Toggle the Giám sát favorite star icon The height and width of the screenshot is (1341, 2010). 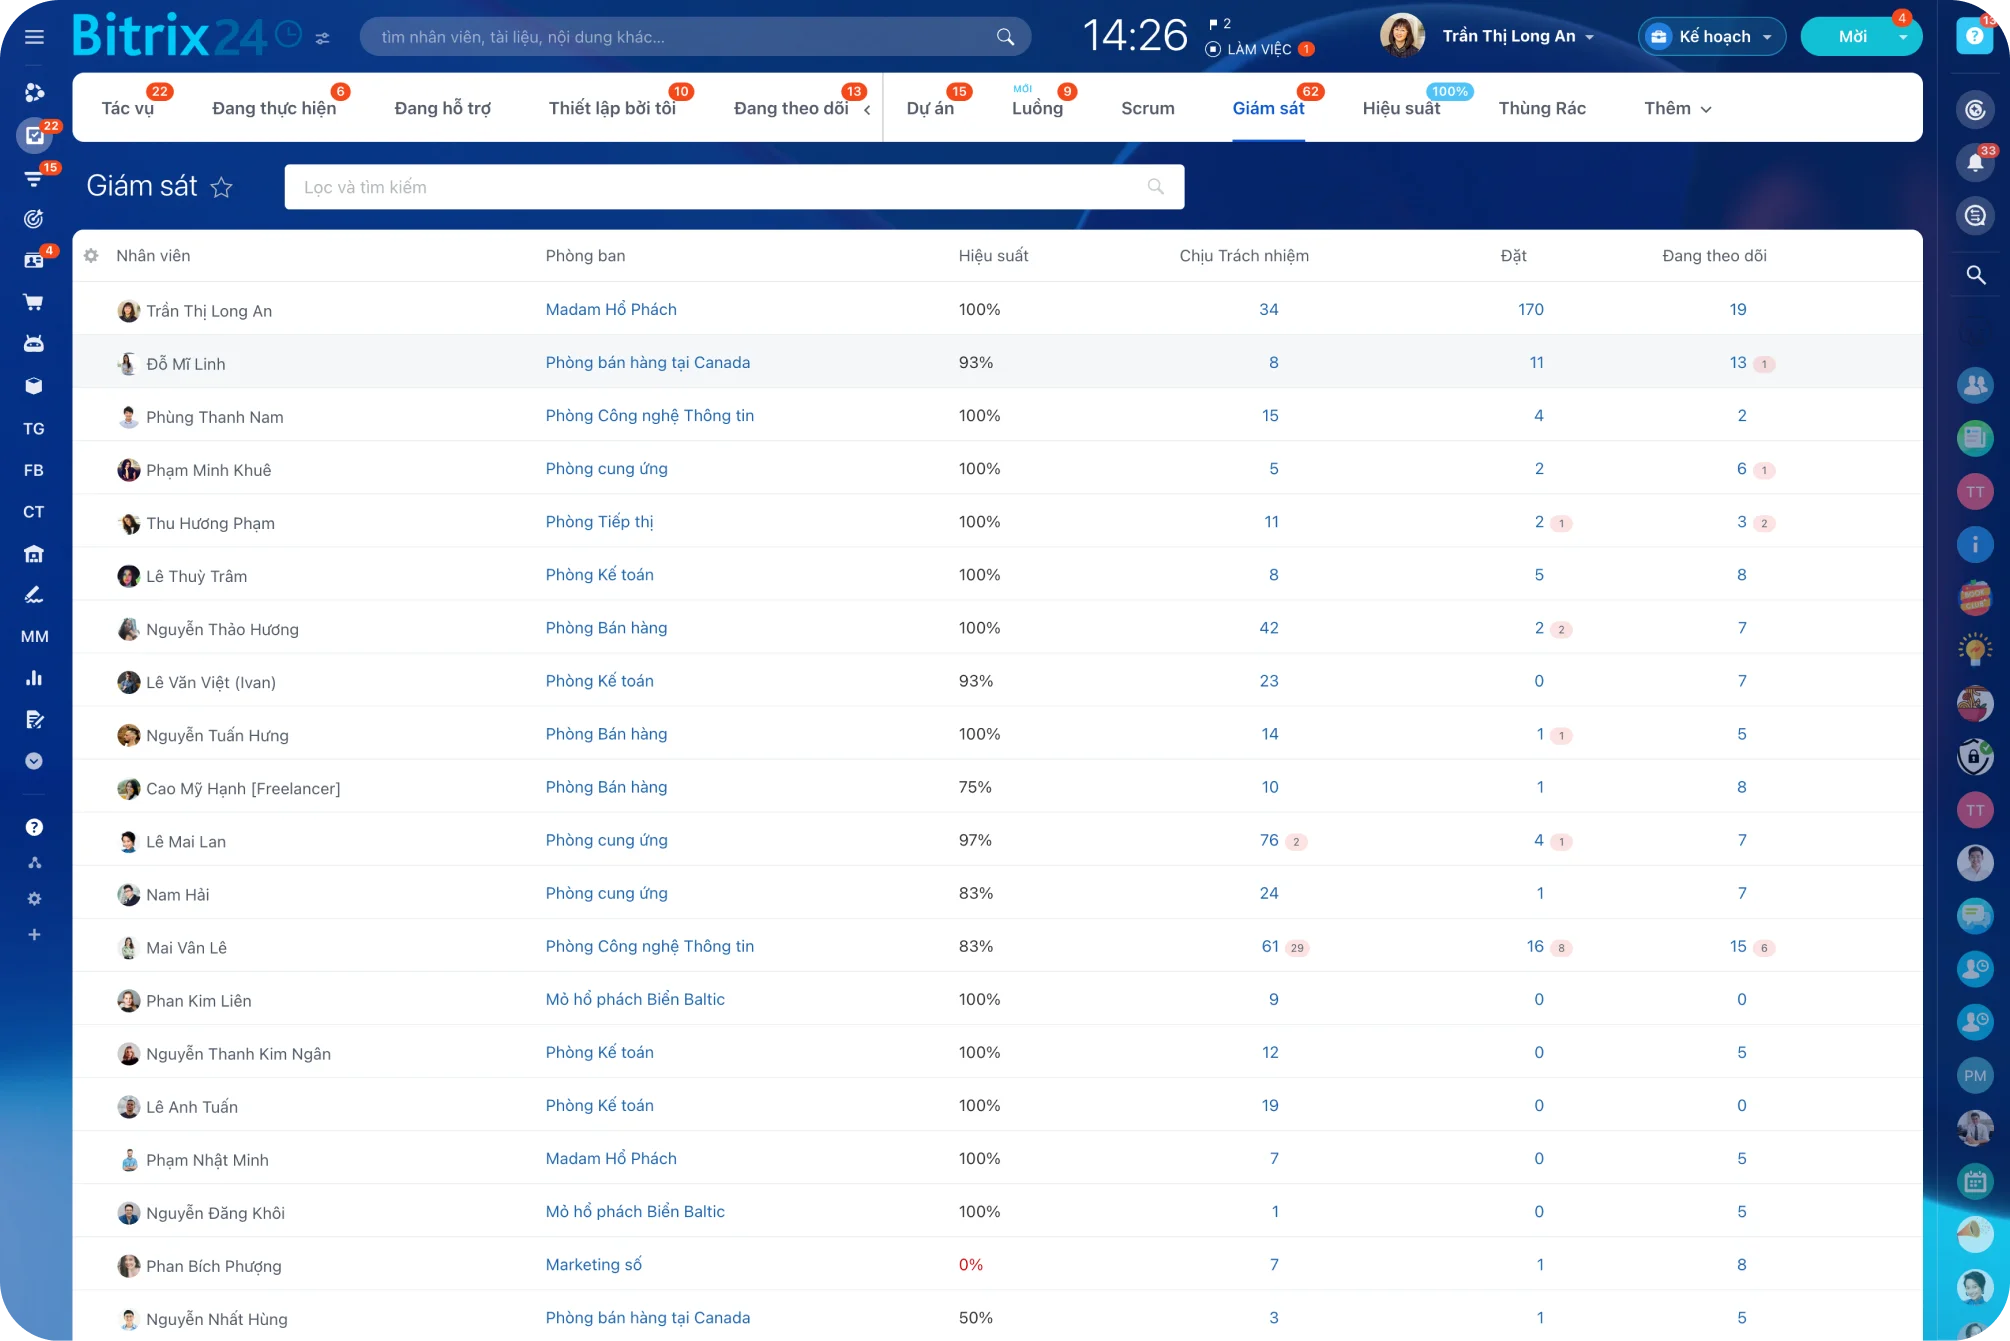[x=224, y=187]
